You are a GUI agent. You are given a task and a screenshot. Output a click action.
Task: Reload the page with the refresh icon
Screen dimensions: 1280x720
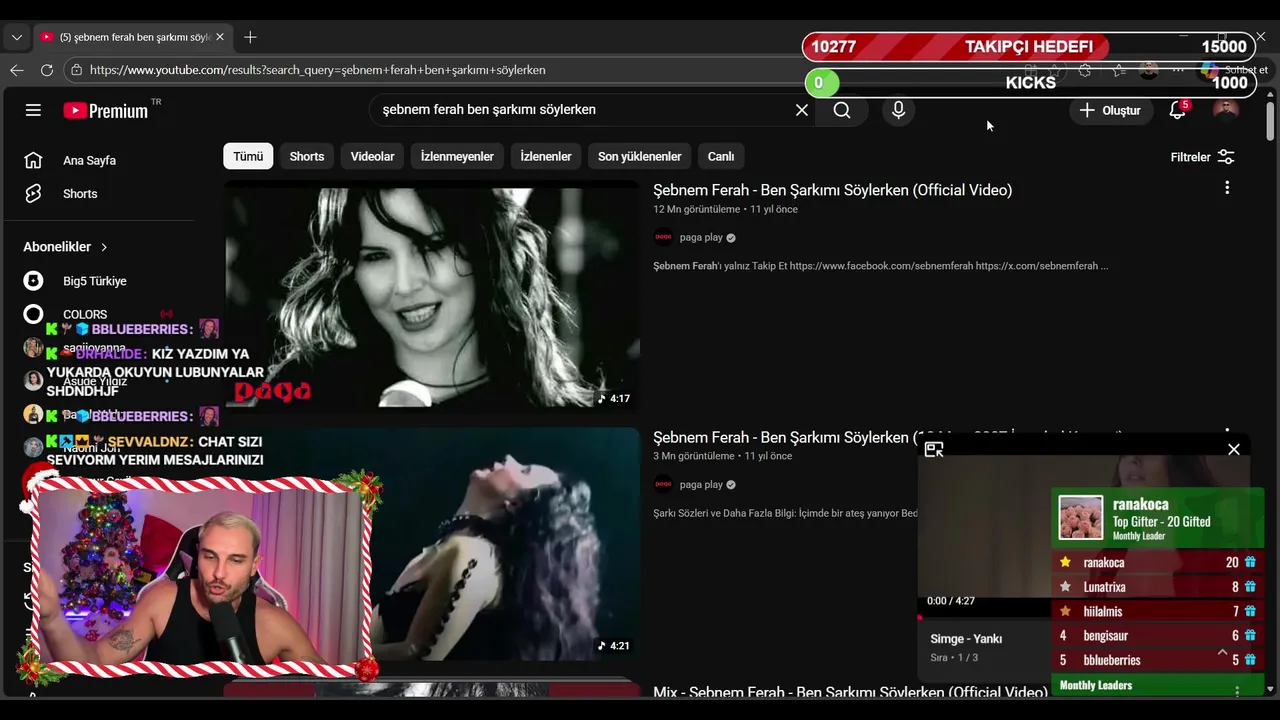click(46, 70)
